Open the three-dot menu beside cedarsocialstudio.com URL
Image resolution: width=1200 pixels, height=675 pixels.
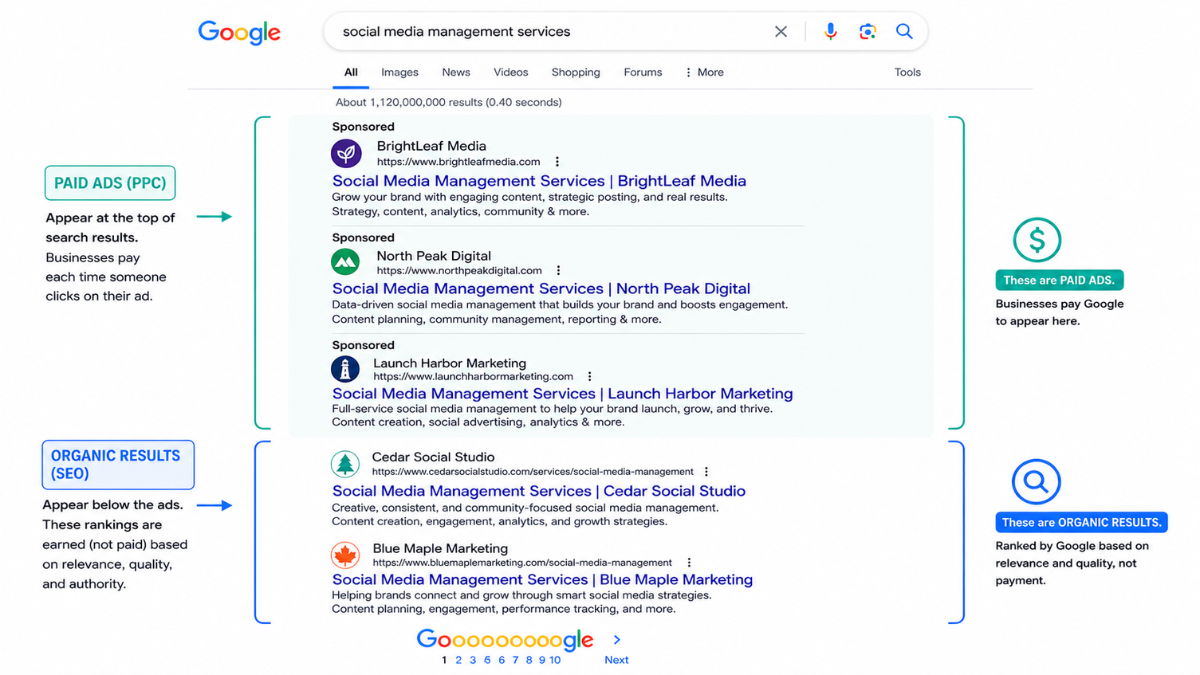click(x=706, y=472)
